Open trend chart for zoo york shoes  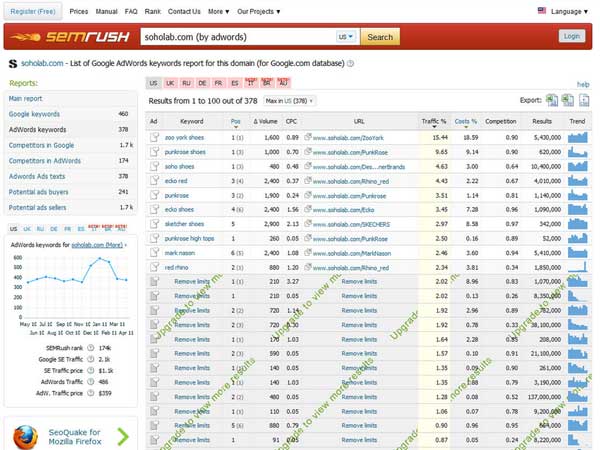click(x=577, y=137)
